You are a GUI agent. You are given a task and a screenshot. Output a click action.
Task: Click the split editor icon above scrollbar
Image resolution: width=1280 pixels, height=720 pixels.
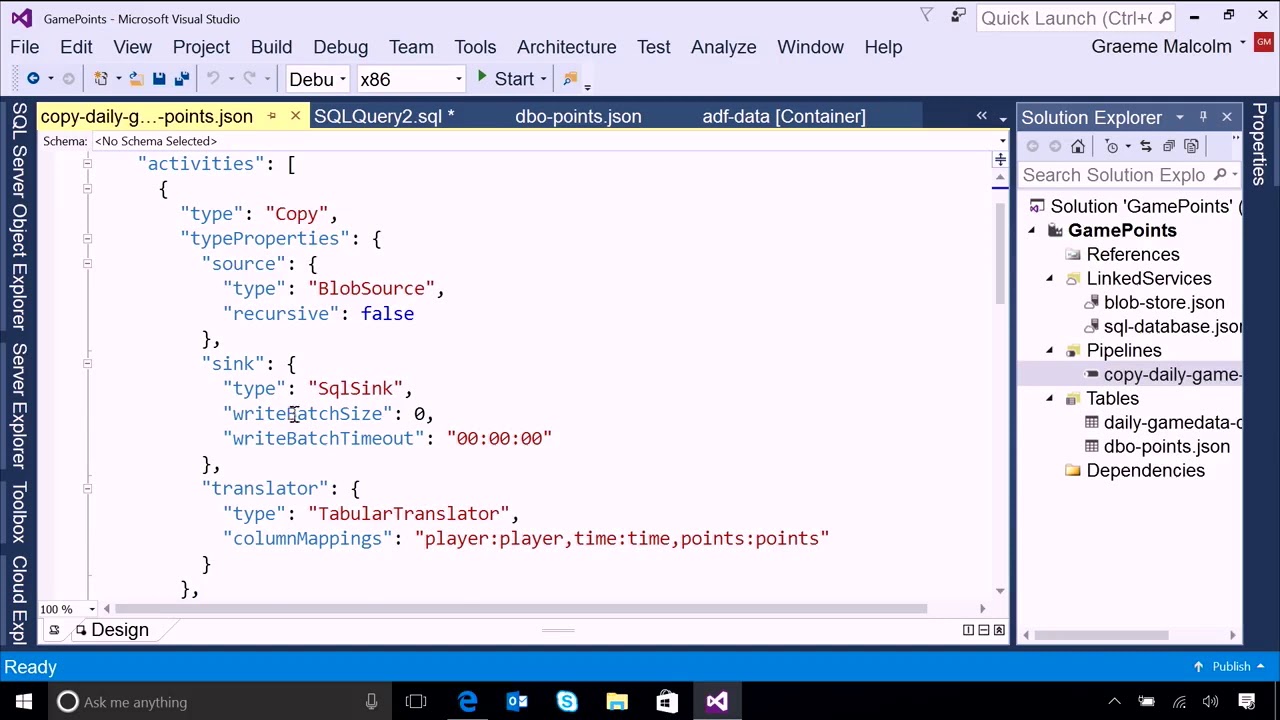[x=1000, y=159]
